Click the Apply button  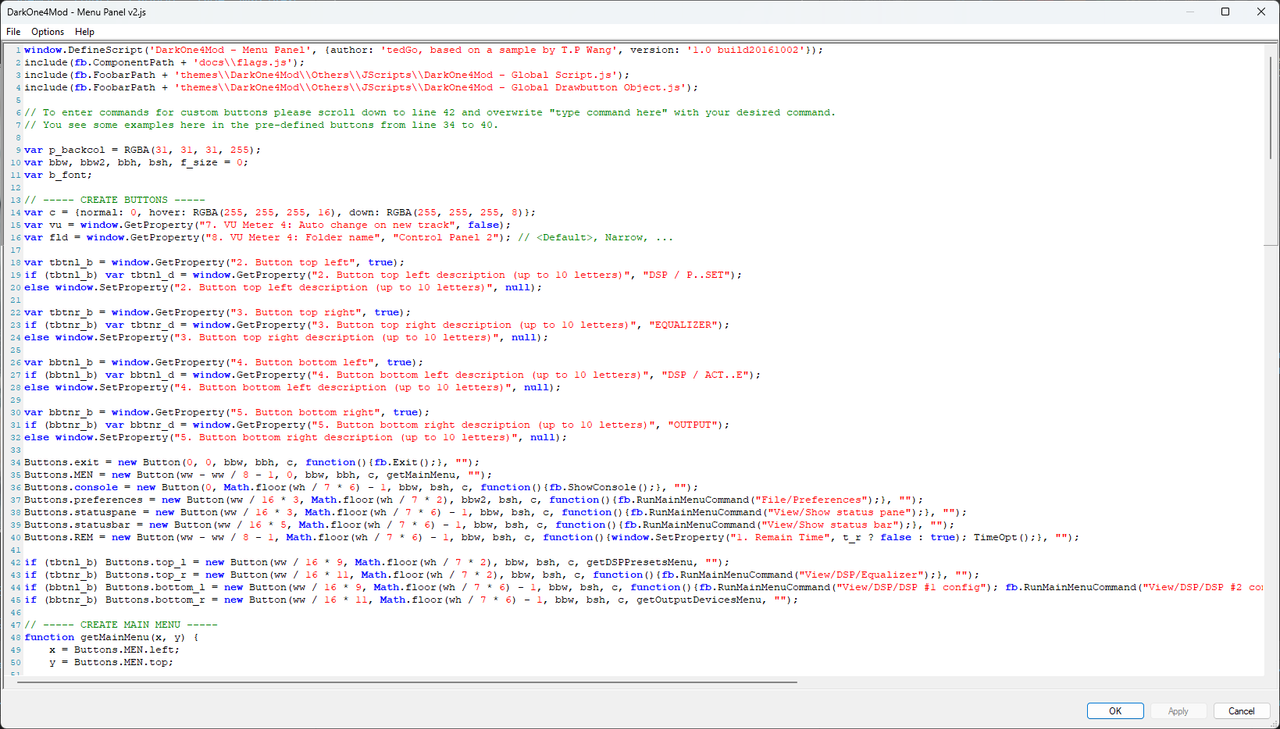(x=1178, y=710)
